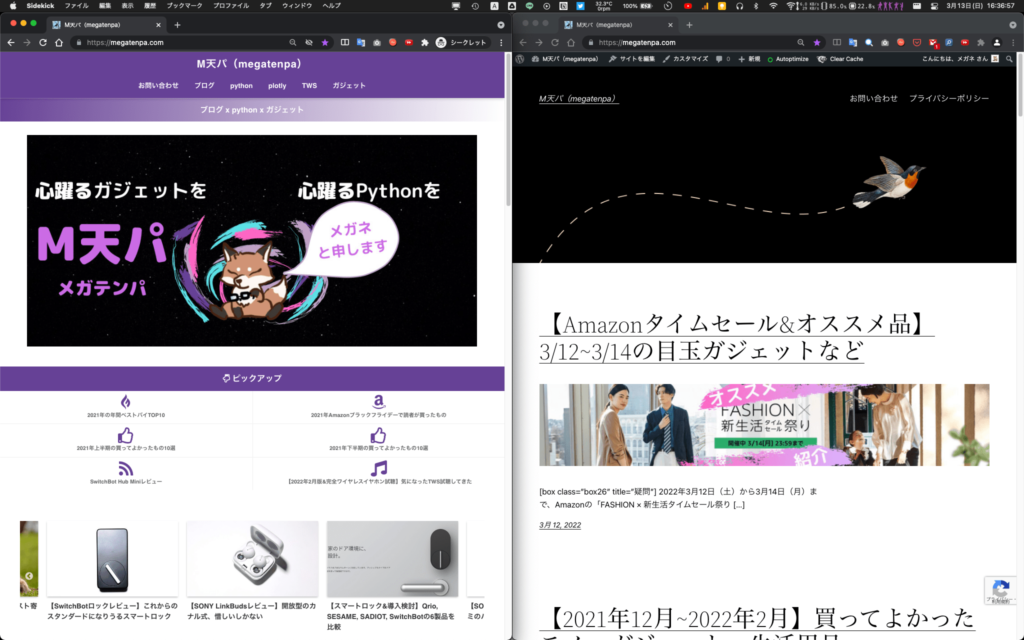1024x640 pixels.
Task: Select お問い合わせ in purple navigation menu
Action: click(x=158, y=86)
